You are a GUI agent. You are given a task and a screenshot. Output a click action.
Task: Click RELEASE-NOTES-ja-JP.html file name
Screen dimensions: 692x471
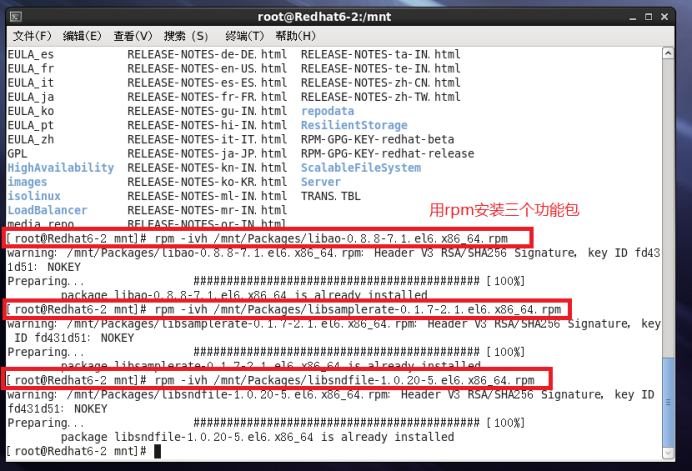pyautogui.click(x=207, y=154)
